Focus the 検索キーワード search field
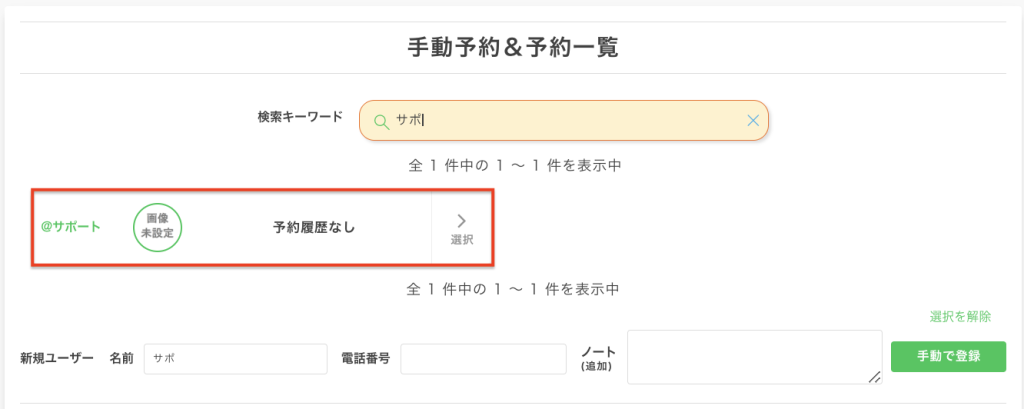Screen dimensions: 1024x409 tap(570, 121)
